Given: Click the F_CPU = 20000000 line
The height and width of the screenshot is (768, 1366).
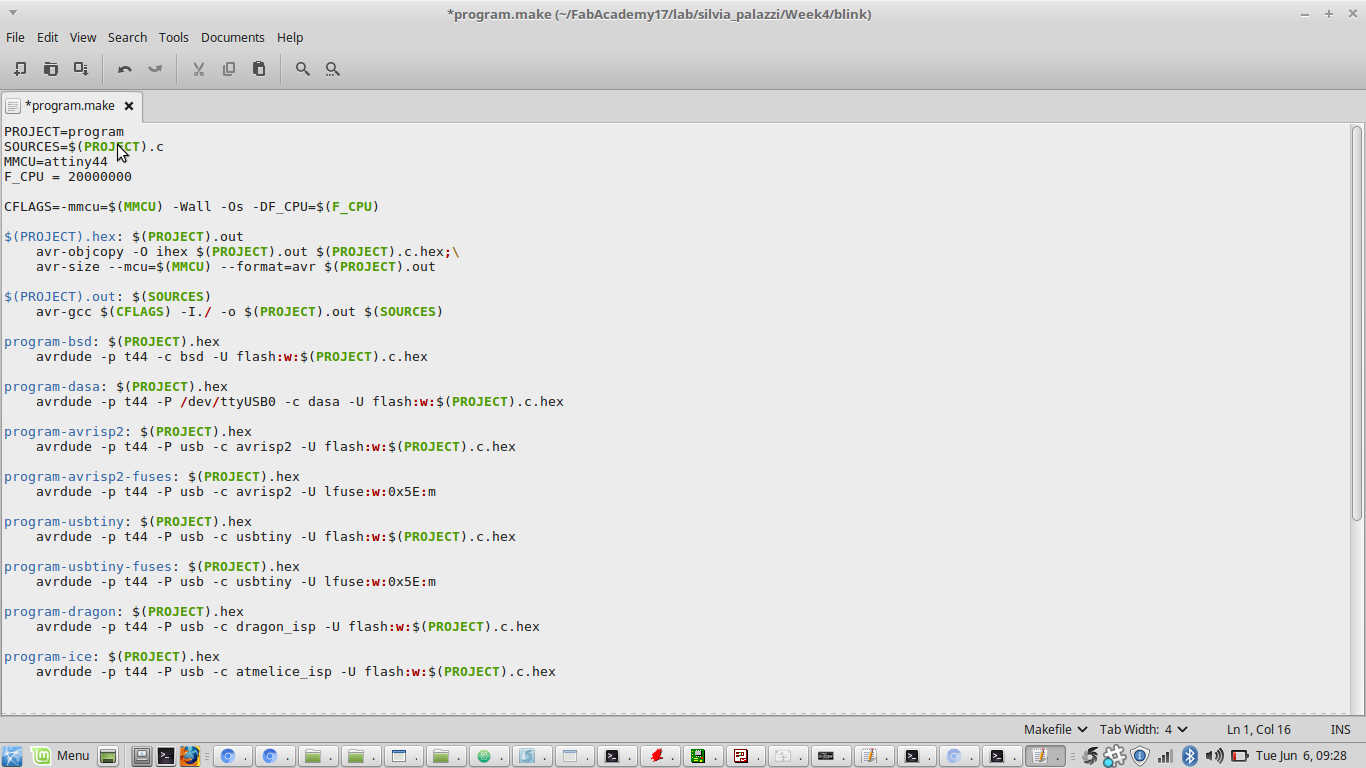Looking at the screenshot, I should (68, 176).
